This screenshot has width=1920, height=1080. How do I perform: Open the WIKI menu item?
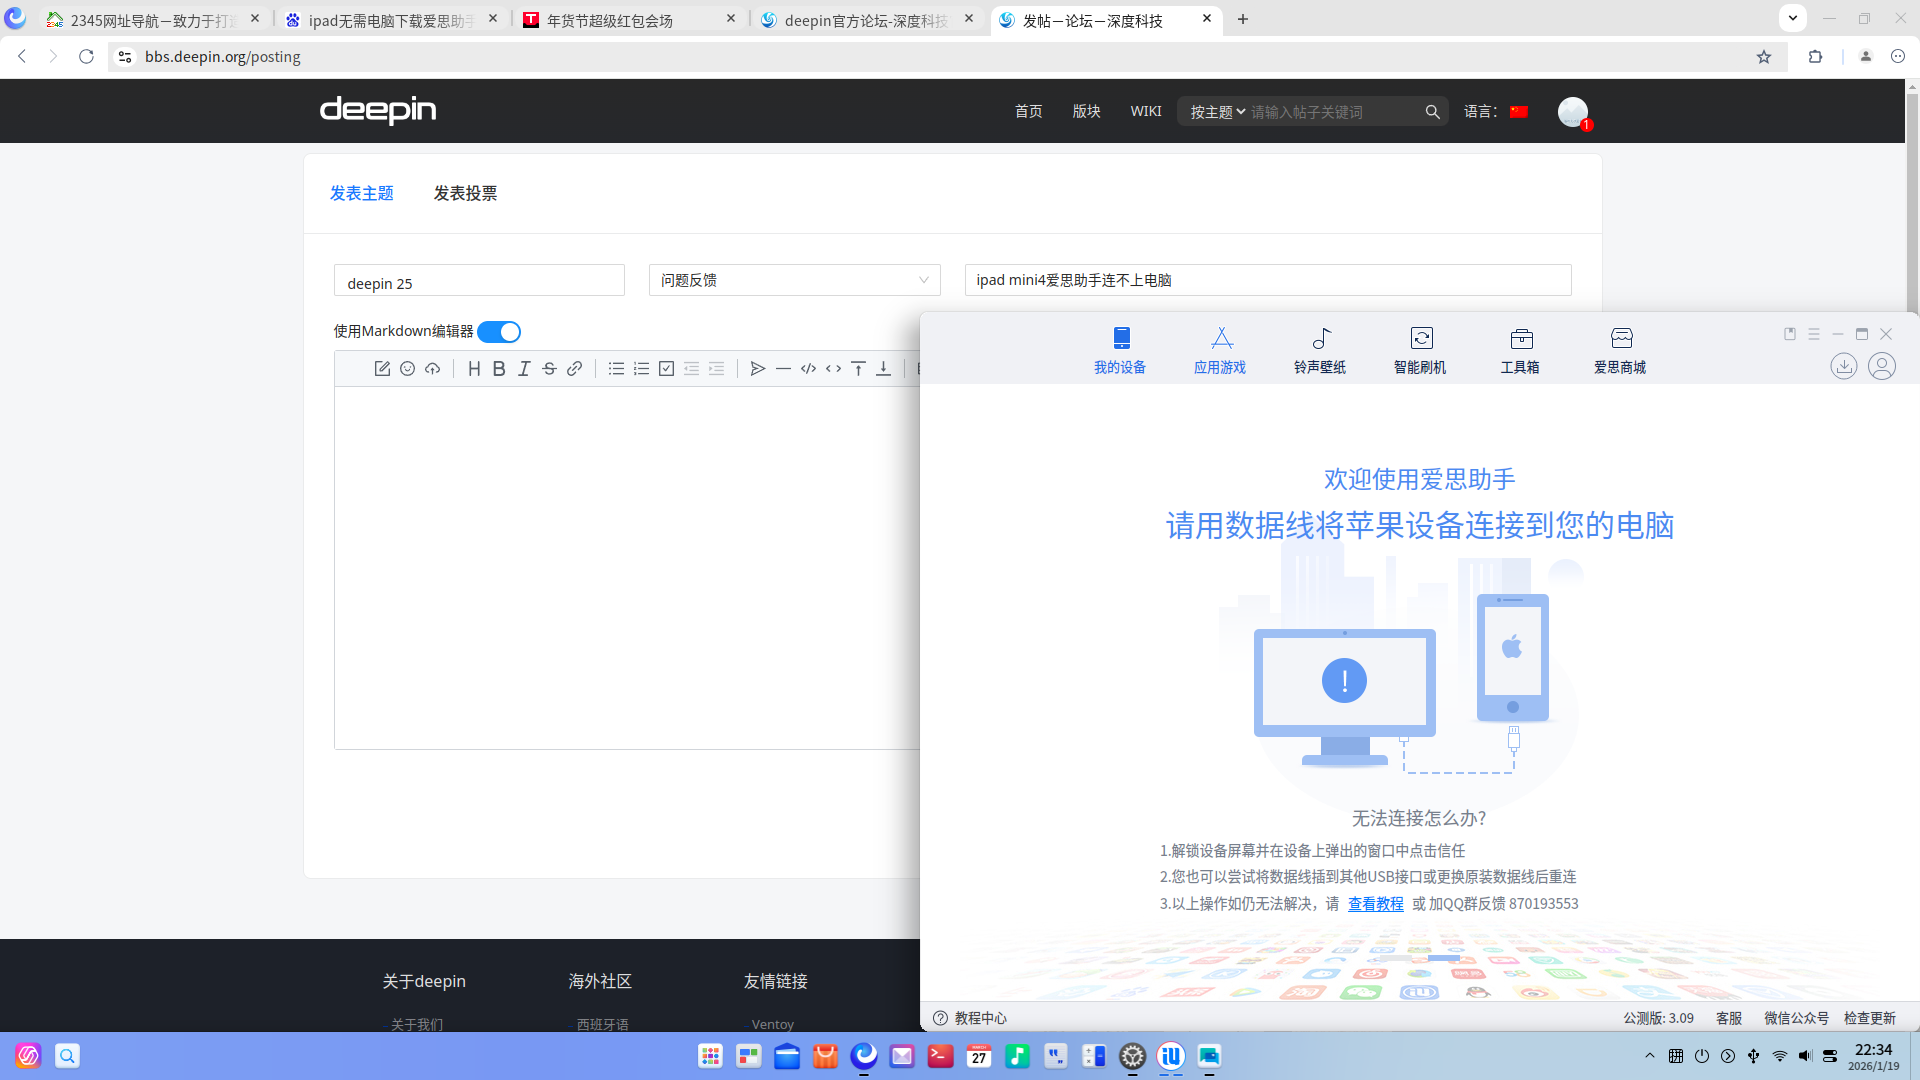(1145, 111)
